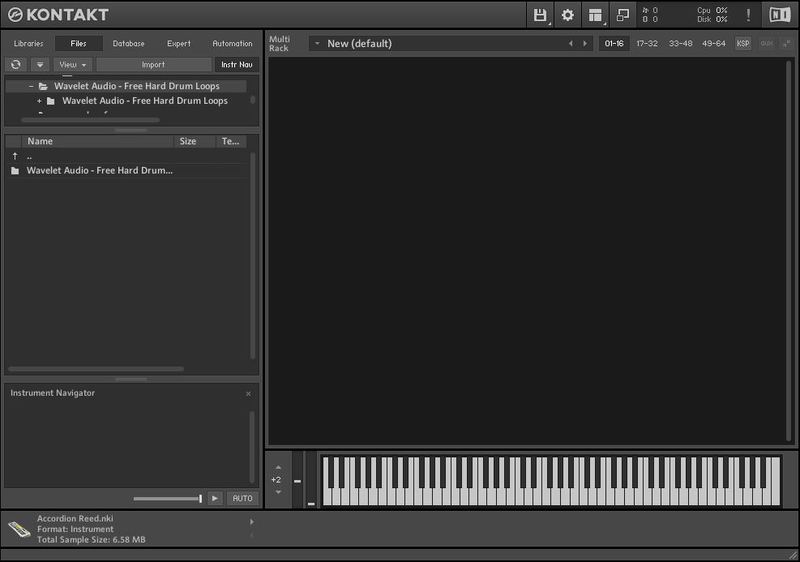
Task: Collapse the top Wavelet Audio folder tree node
Action: (31, 86)
